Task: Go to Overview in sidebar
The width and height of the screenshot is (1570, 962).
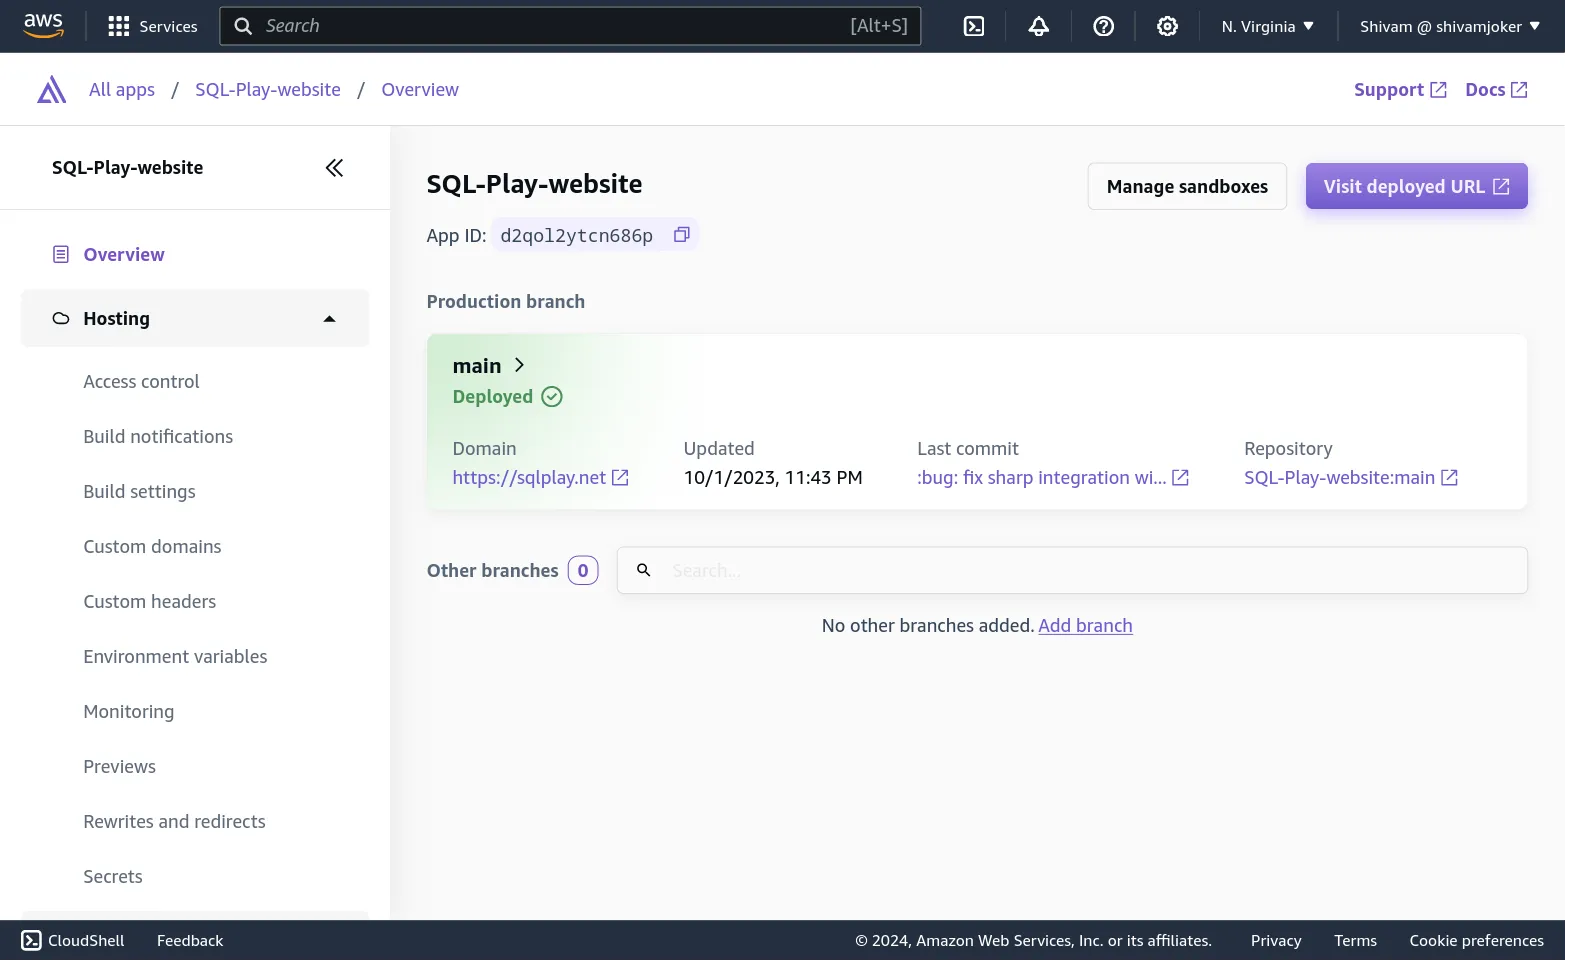Action: pos(124,255)
